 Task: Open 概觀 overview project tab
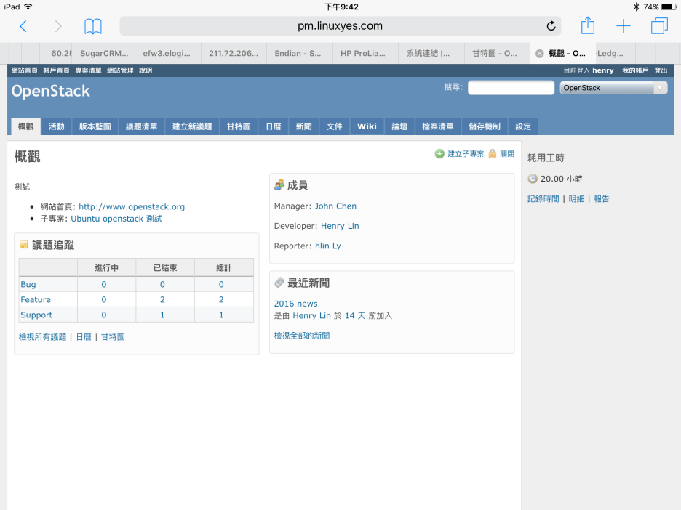tap(26, 126)
